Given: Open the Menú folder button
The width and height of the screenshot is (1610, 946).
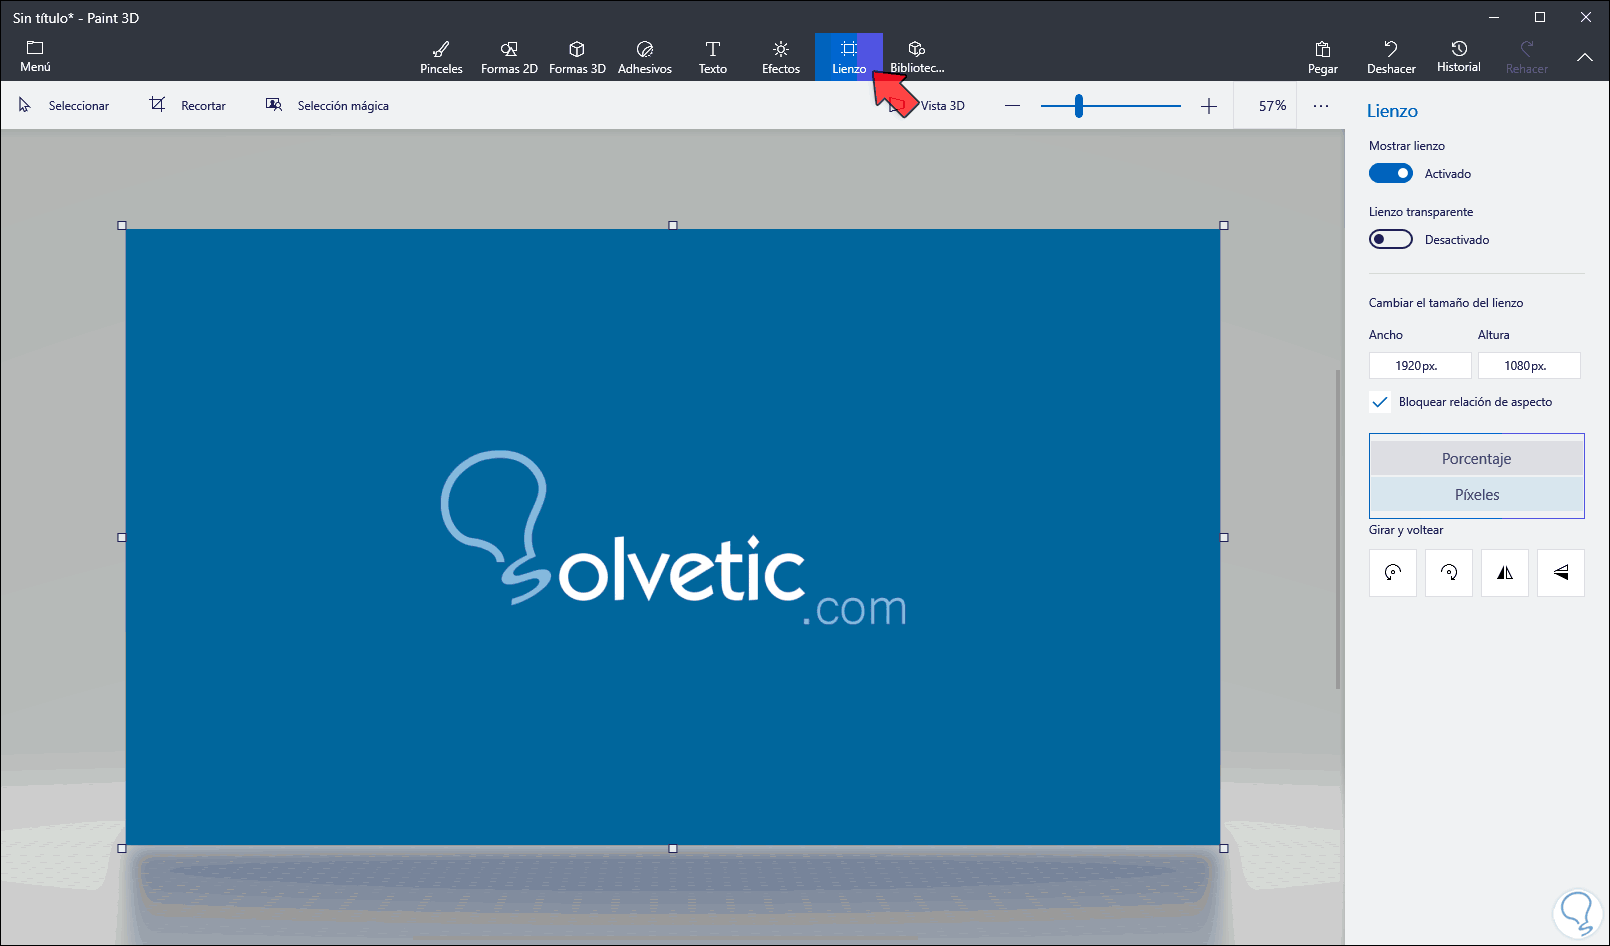Looking at the screenshot, I should pyautogui.click(x=35, y=57).
